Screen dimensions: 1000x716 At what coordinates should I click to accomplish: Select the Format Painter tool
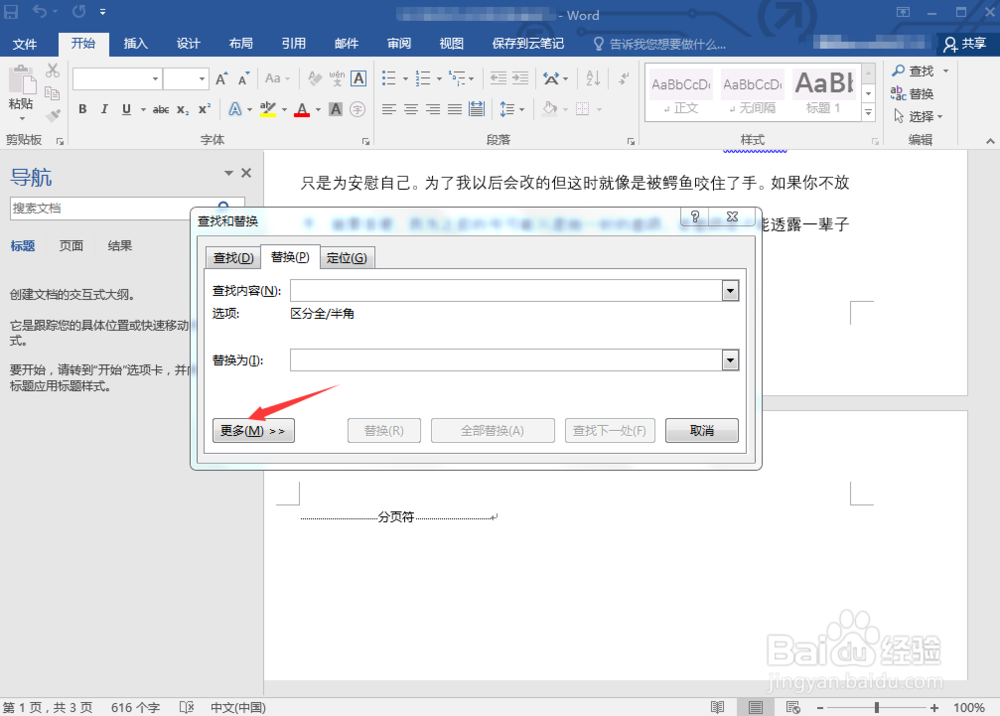(x=51, y=114)
